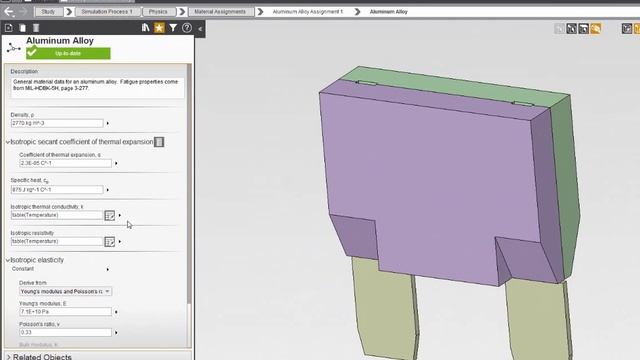Open the resistivity table editor icon
The height and width of the screenshot is (360, 640).
coord(109,242)
